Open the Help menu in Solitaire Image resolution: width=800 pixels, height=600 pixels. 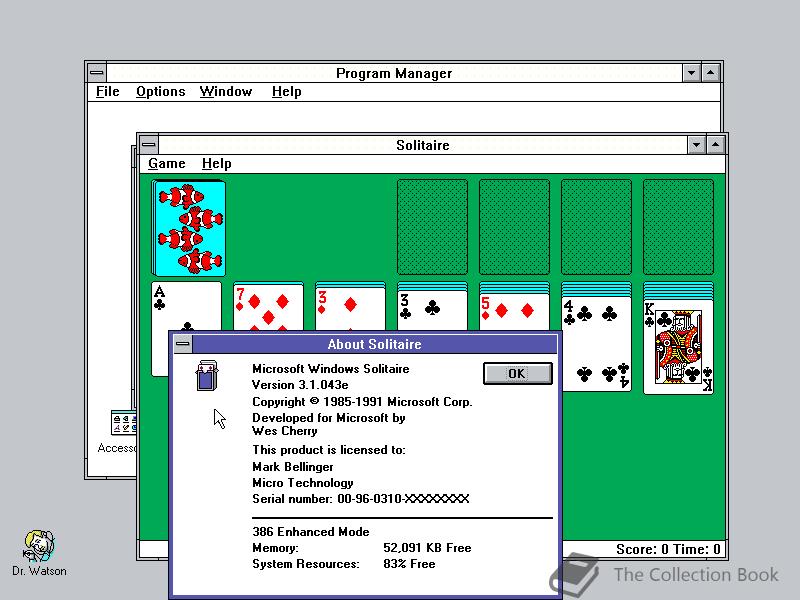click(216, 164)
